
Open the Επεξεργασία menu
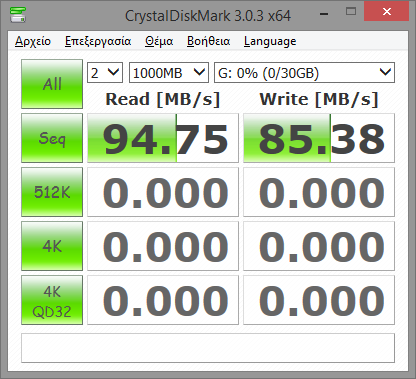(x=98, y=41)
